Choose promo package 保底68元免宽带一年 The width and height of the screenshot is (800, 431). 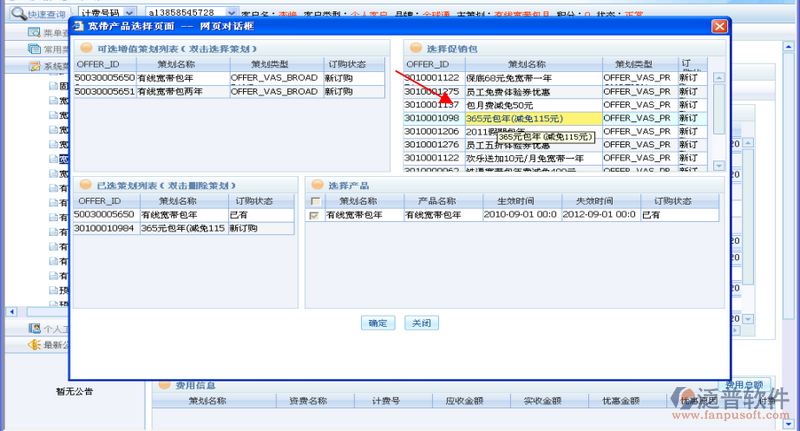pyautogui.click(x=555, y=78)
